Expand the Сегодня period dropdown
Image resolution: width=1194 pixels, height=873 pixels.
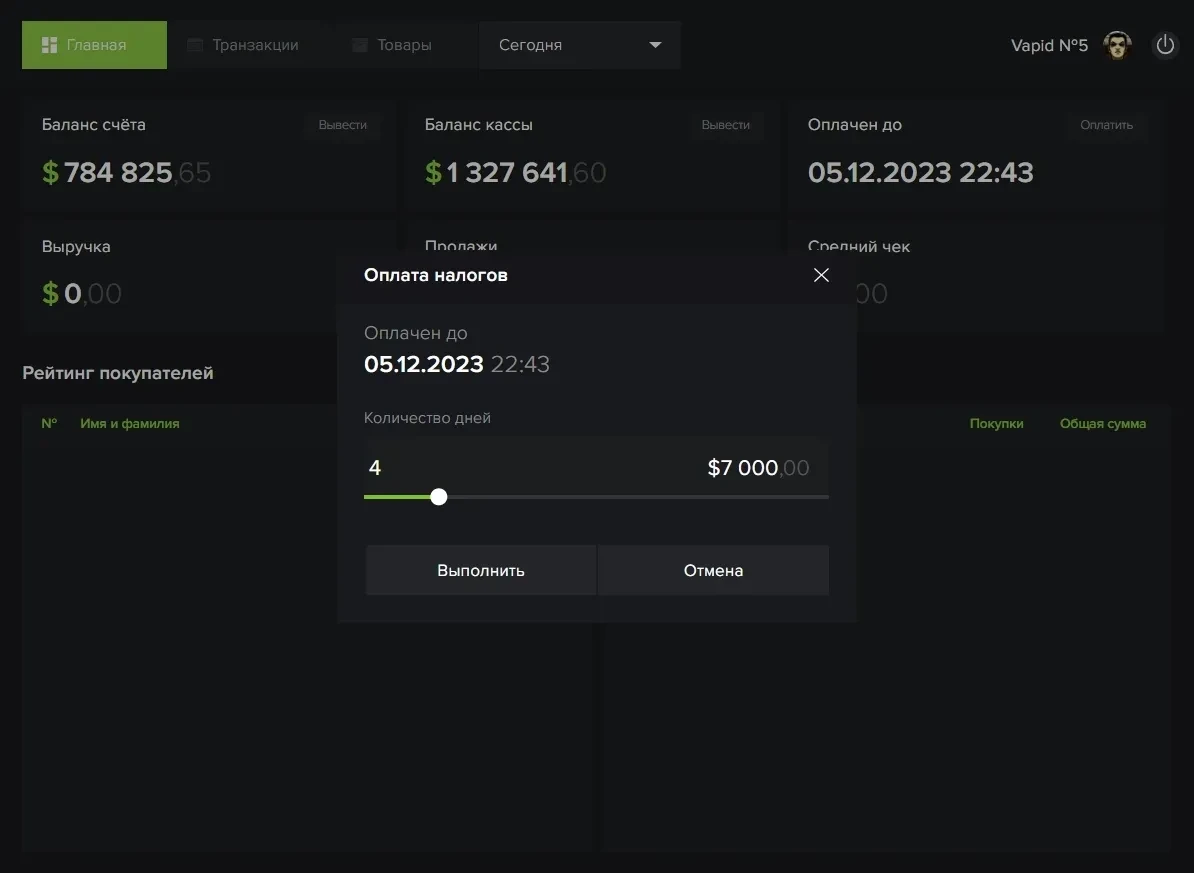580,45
